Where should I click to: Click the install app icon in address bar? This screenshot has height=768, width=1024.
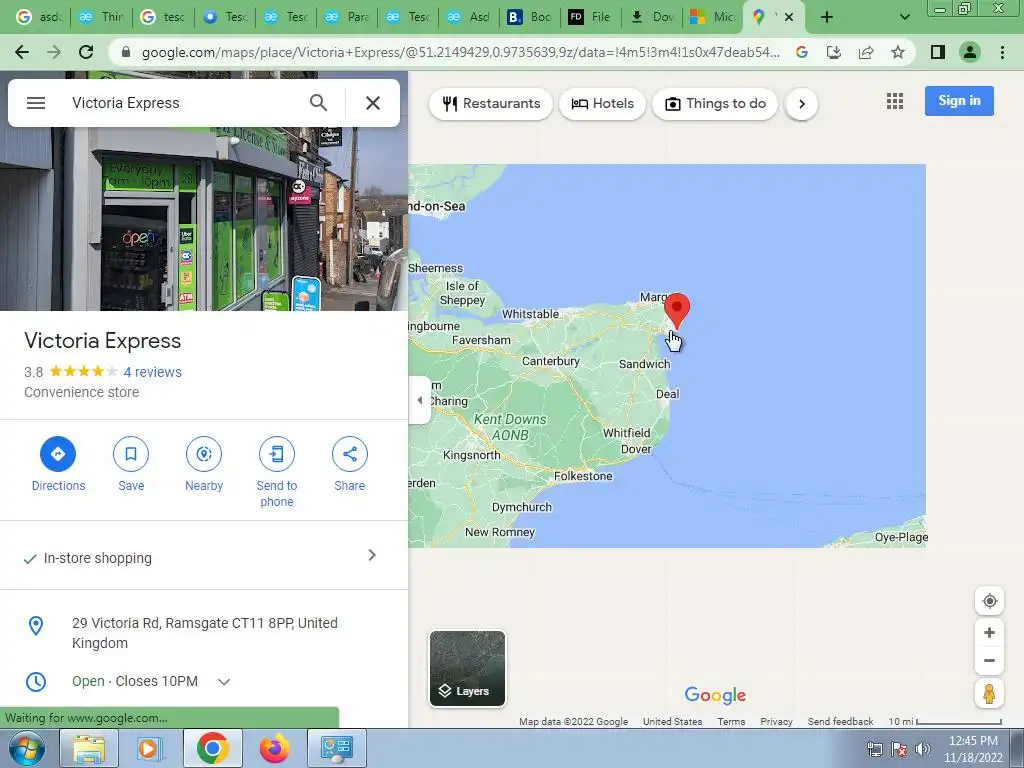pyautogui.click(x=834, y=52)
